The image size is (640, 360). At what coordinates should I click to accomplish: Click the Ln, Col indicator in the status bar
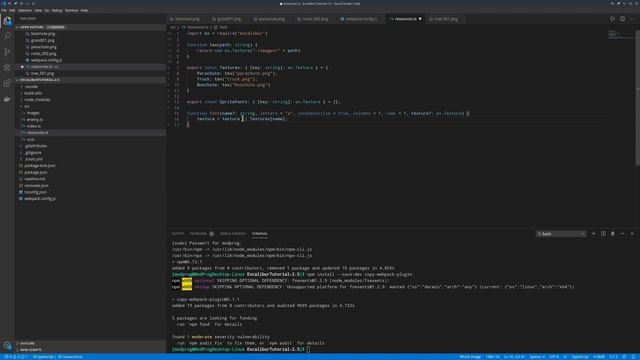coord(514,357)
